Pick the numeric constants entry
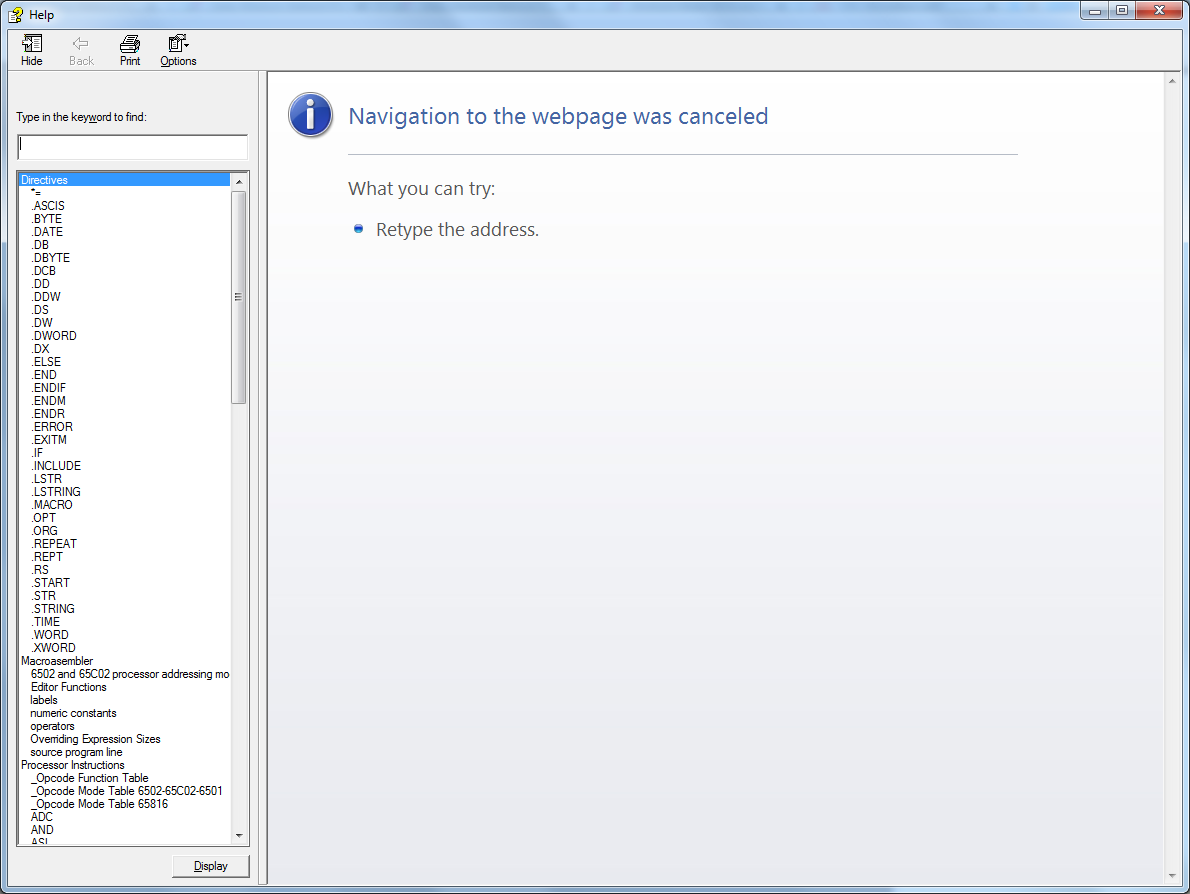The width and height of the screenshot is (1190, 894). tap(73, 713)
